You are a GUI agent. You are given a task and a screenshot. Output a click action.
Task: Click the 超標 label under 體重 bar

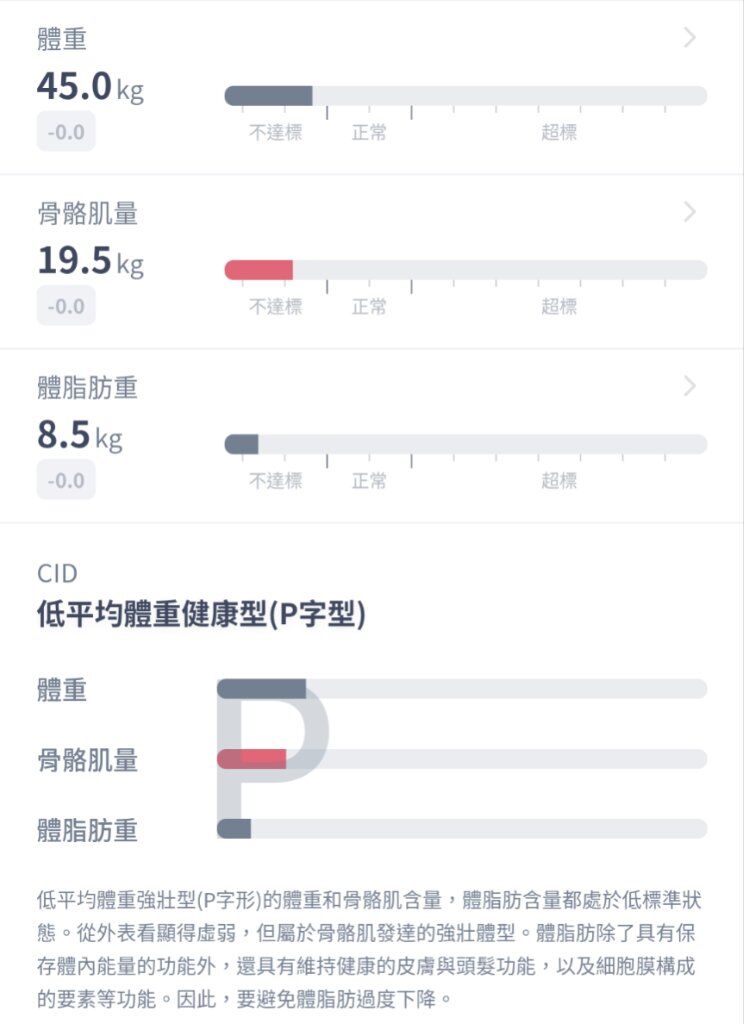coord(559,132)
